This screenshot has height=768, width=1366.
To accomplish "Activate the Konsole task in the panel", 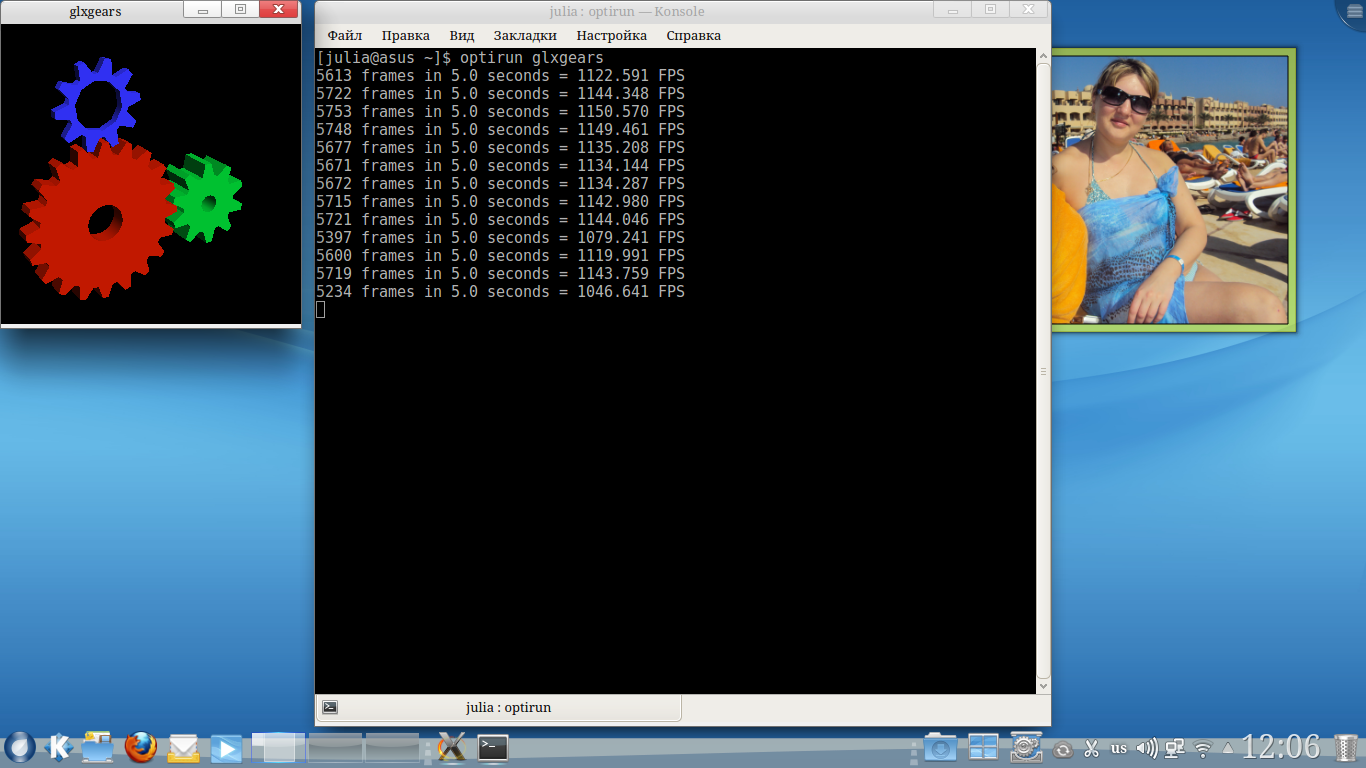I will pos(493,747).
